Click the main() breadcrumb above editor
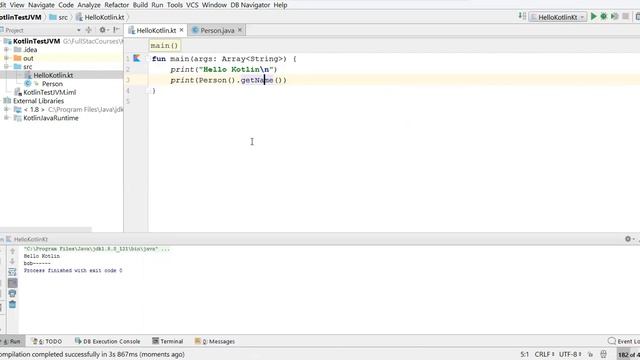This screenshot has height=360, width=640. (164, 46)
